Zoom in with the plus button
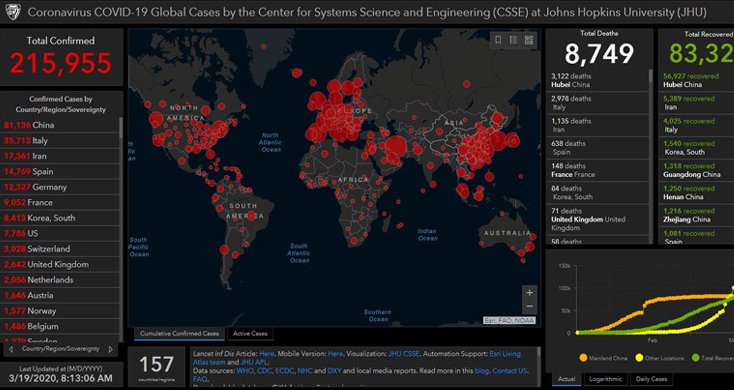This screenshot has height=390, width=734. click(529, 293)
